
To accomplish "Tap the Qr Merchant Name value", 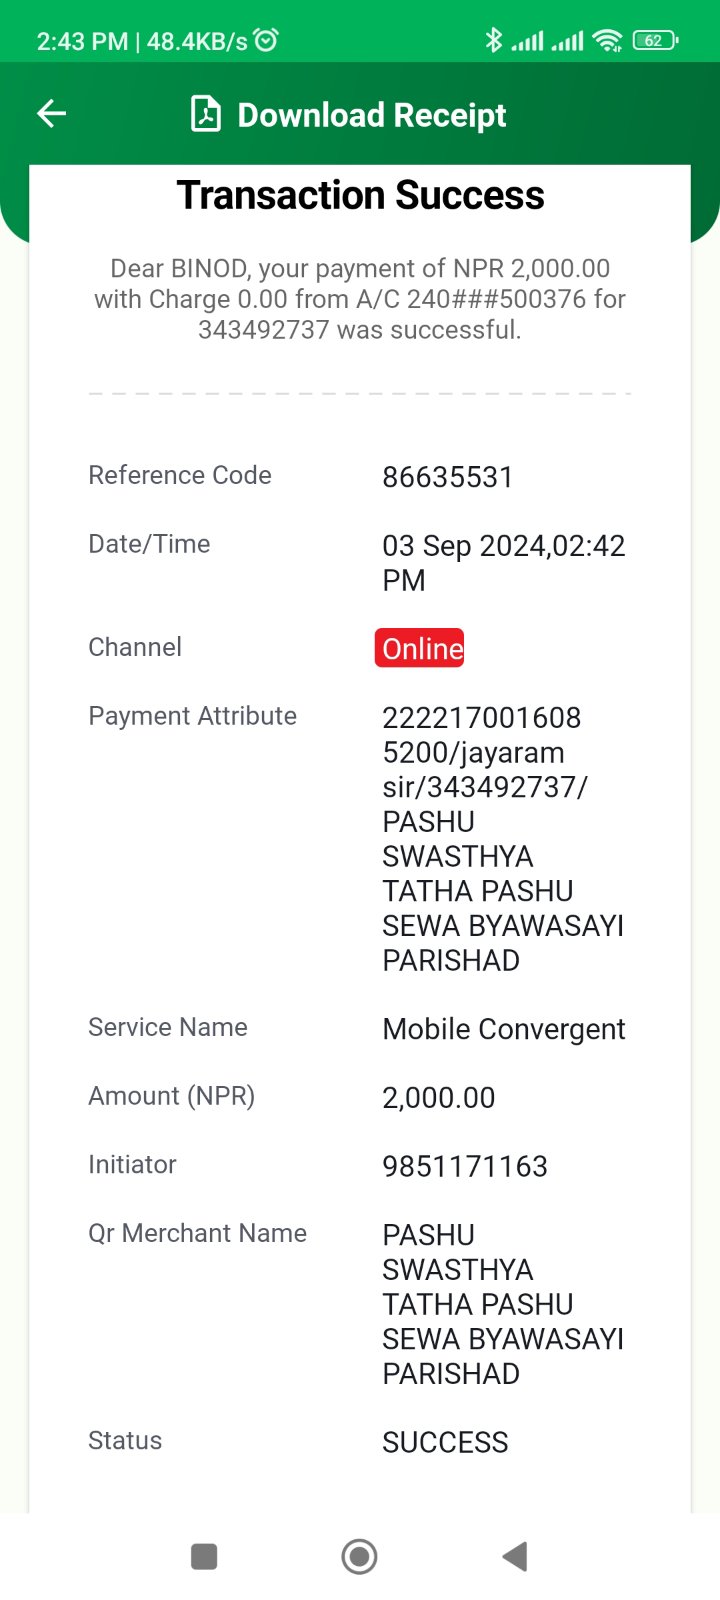I will 503,1304.
